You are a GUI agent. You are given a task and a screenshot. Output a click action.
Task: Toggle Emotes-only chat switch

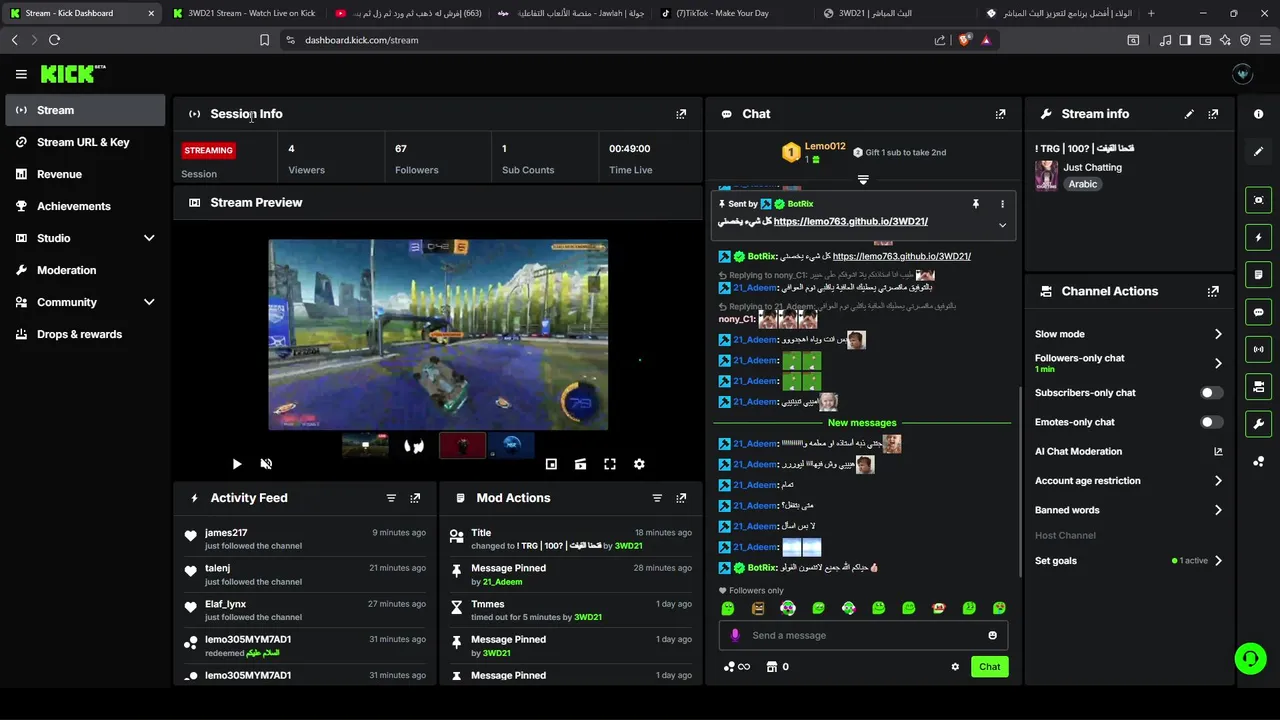tap(1211, 422)
